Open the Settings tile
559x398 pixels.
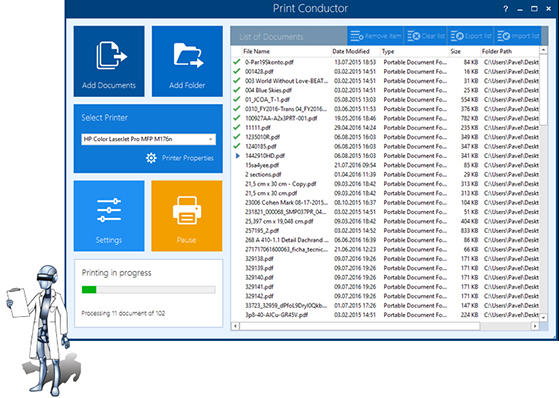click(109, 216)
